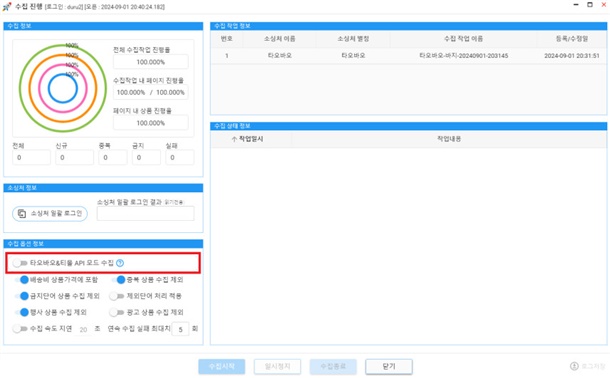Image resolution: width=610 pixels, height=378 pixels.
Task: Click row number 1 cell
Action: click(x=226, y=56)
